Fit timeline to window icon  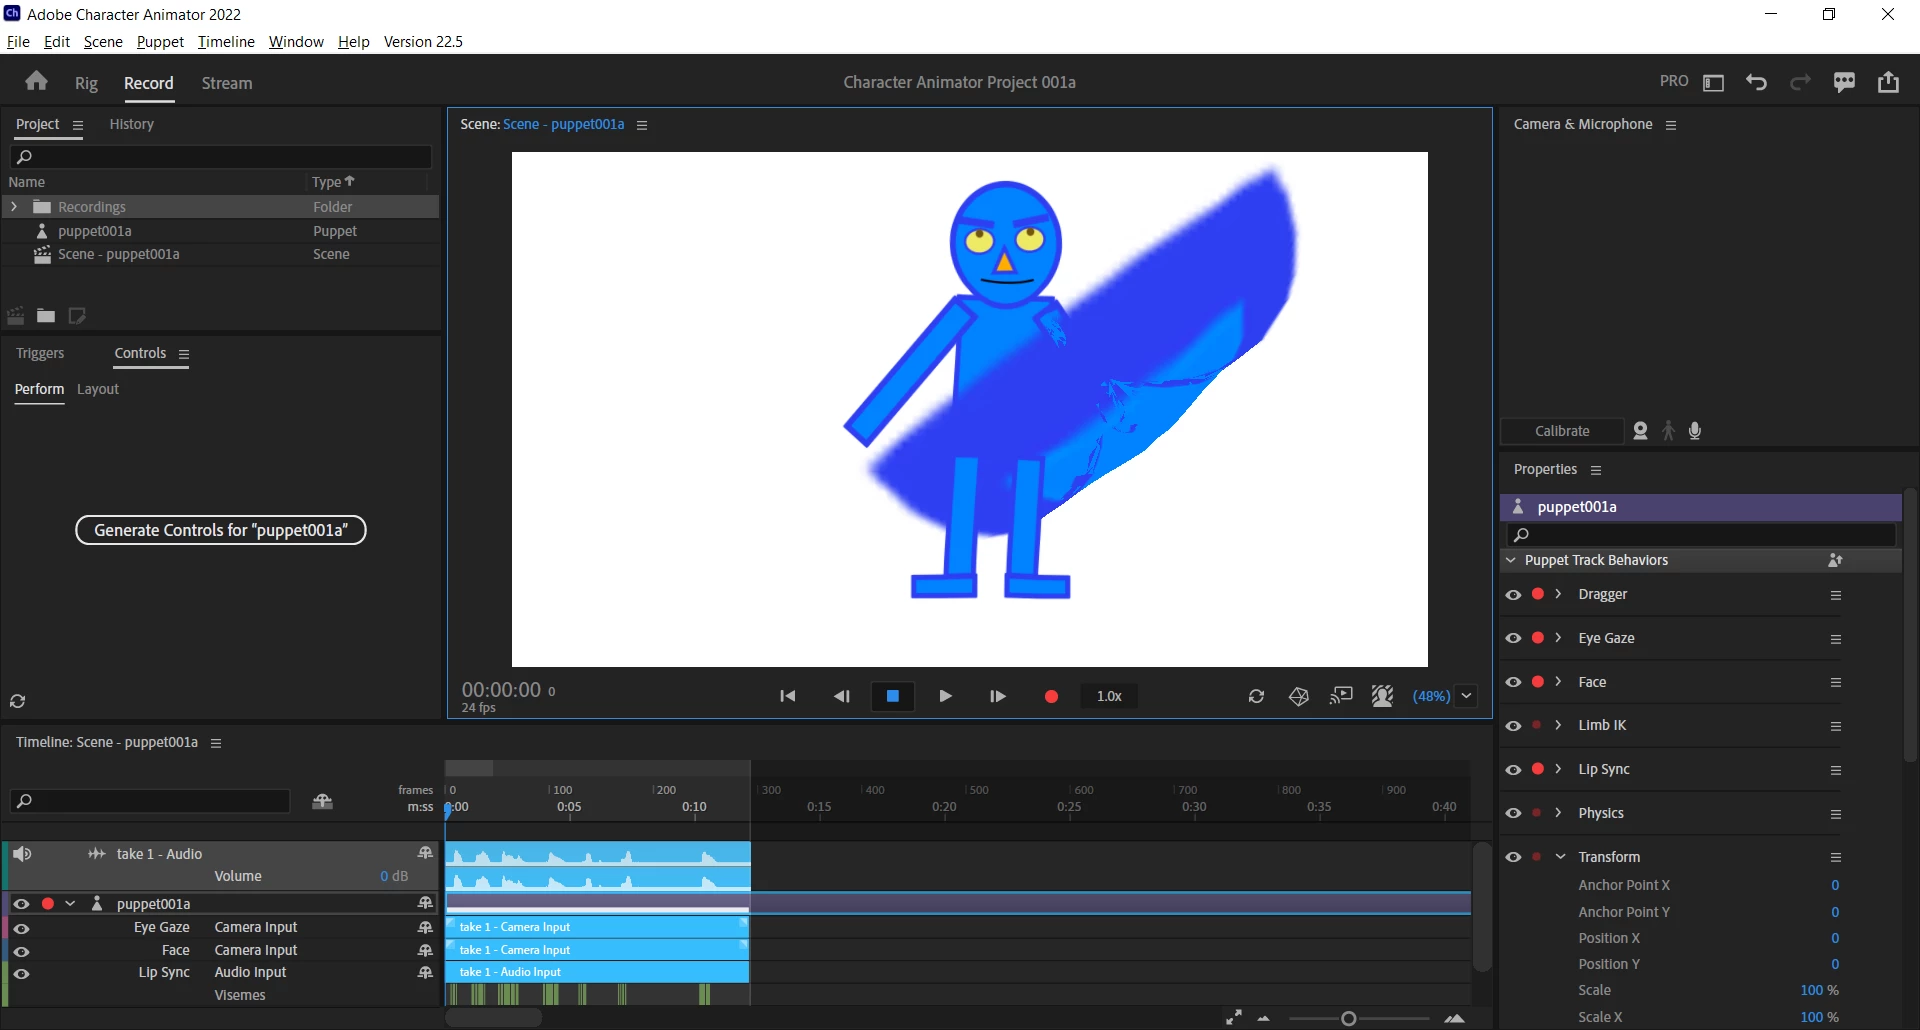click(x=1234, y=1017)
